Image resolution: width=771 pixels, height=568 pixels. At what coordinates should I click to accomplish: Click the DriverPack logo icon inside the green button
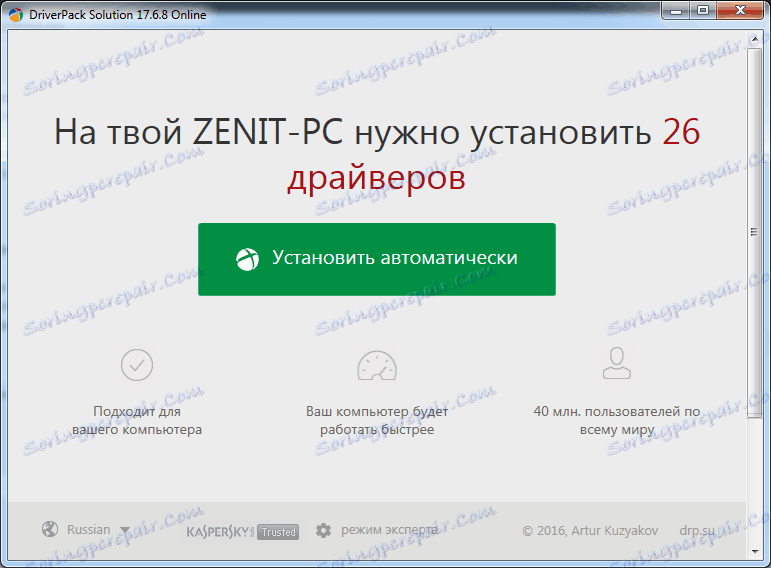[247, 259]
